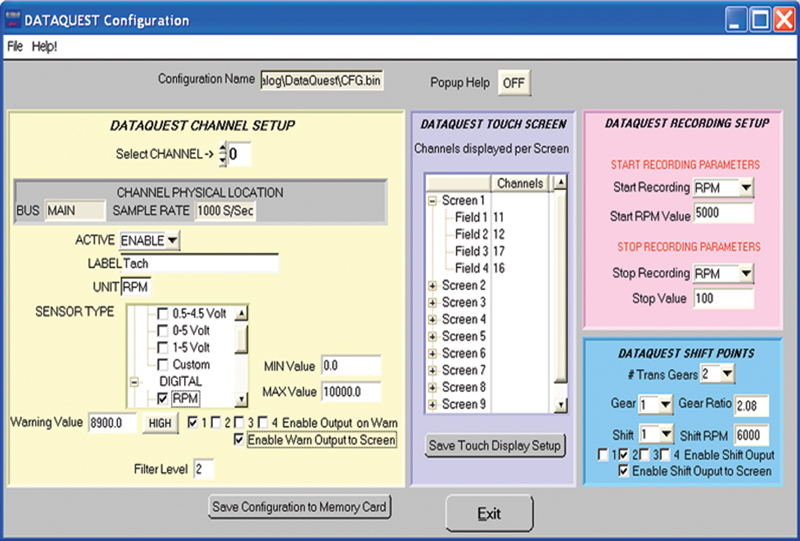Click the Shift RPM field

752,435
